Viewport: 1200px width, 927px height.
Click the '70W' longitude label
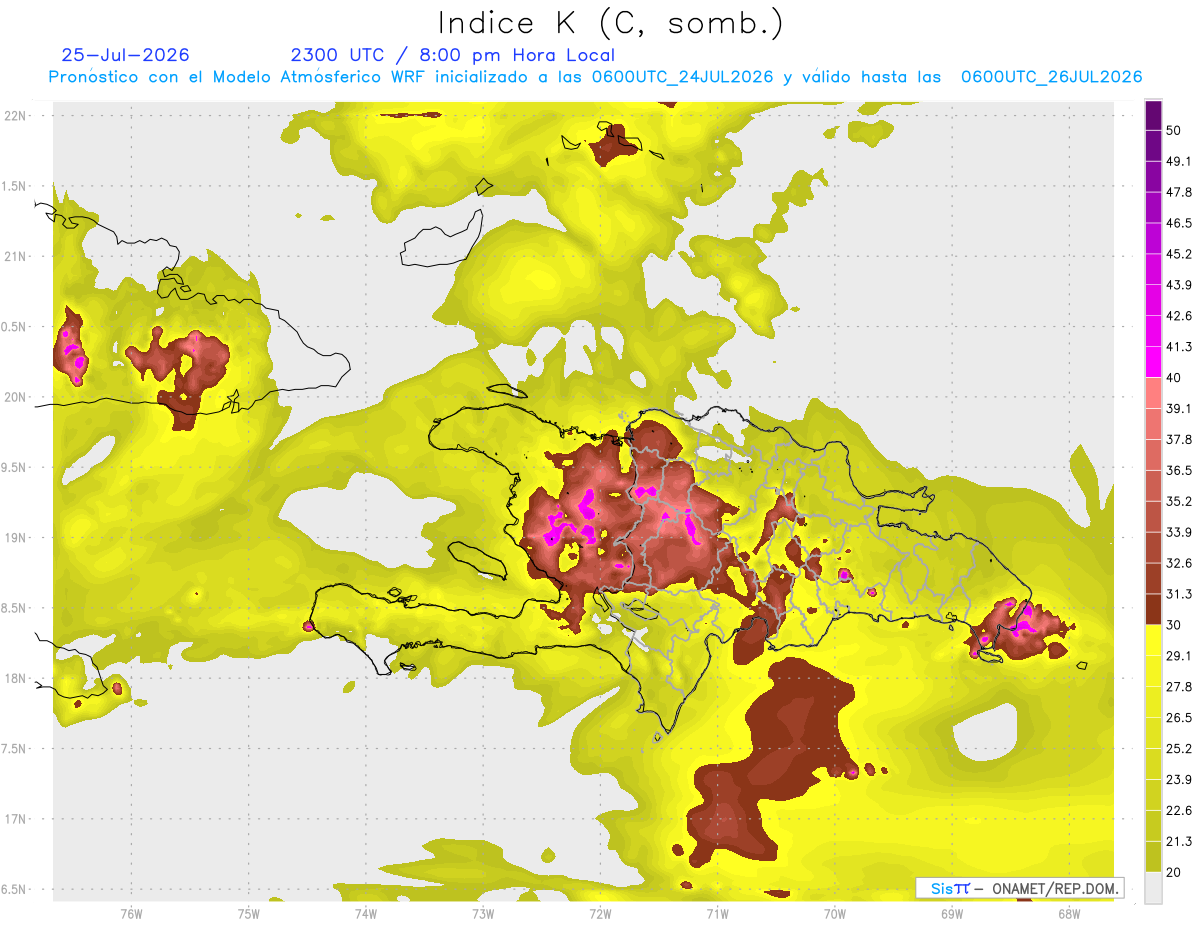point(835,913)
